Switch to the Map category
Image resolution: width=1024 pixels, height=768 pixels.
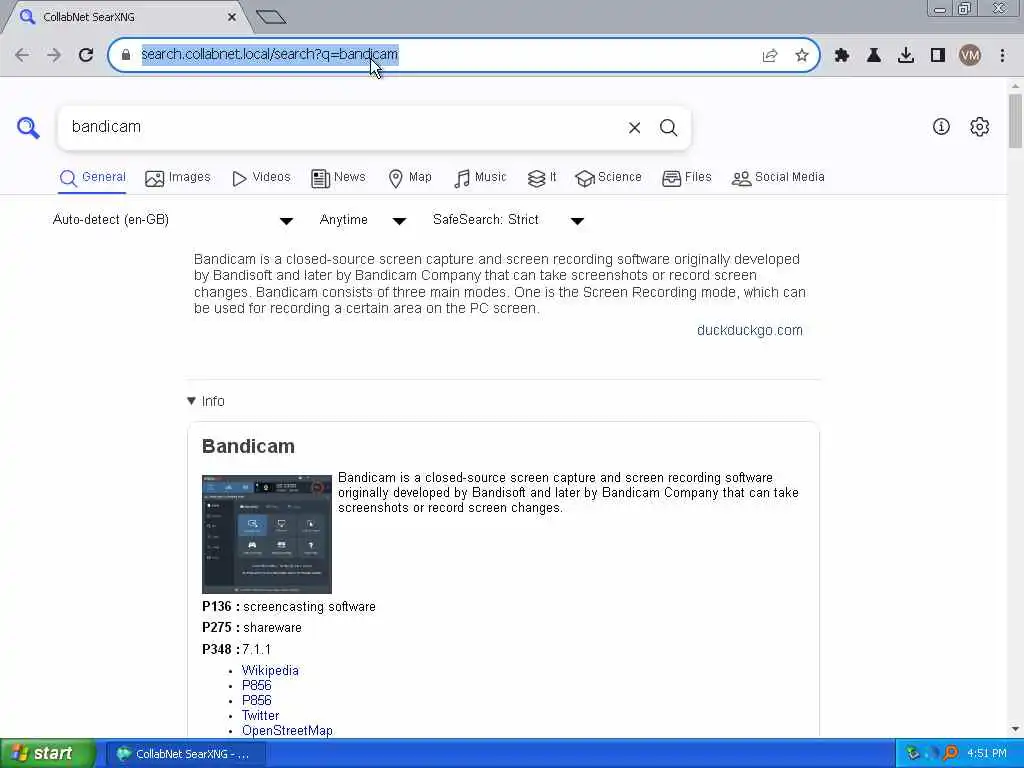coord(410,178)
